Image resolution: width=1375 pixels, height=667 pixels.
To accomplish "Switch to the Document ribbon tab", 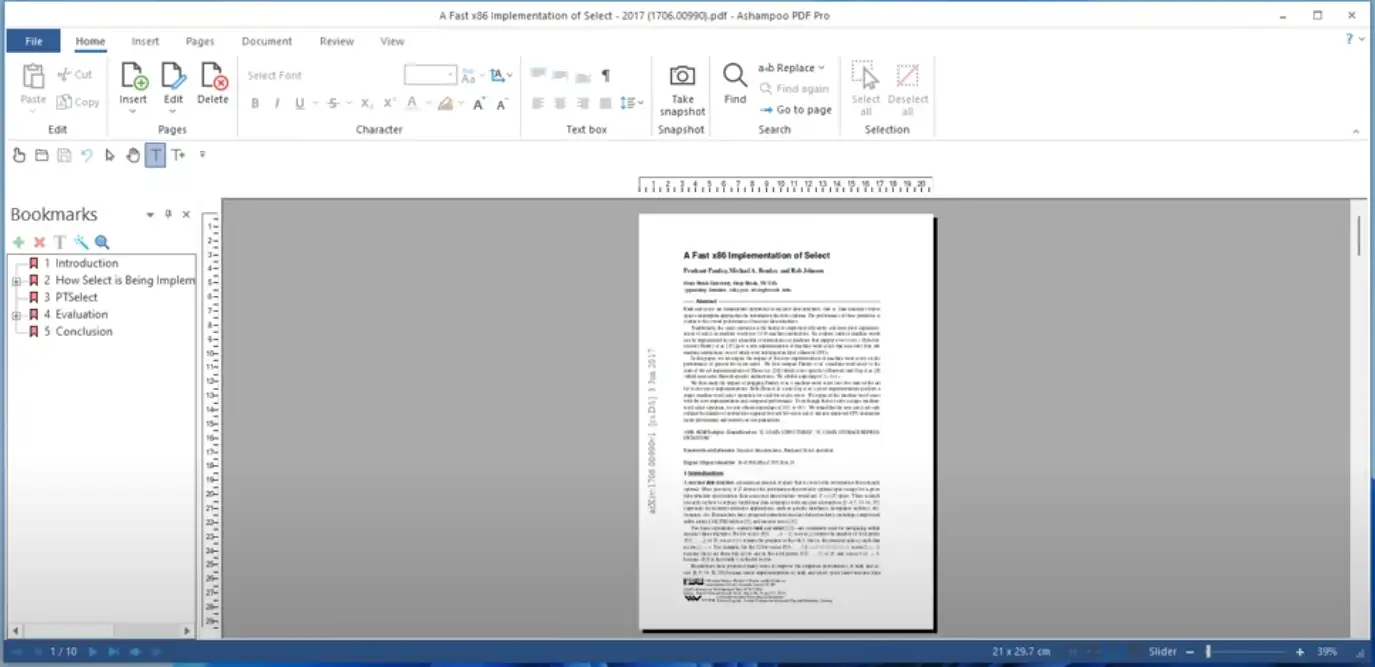I will (x=267, y=41).
